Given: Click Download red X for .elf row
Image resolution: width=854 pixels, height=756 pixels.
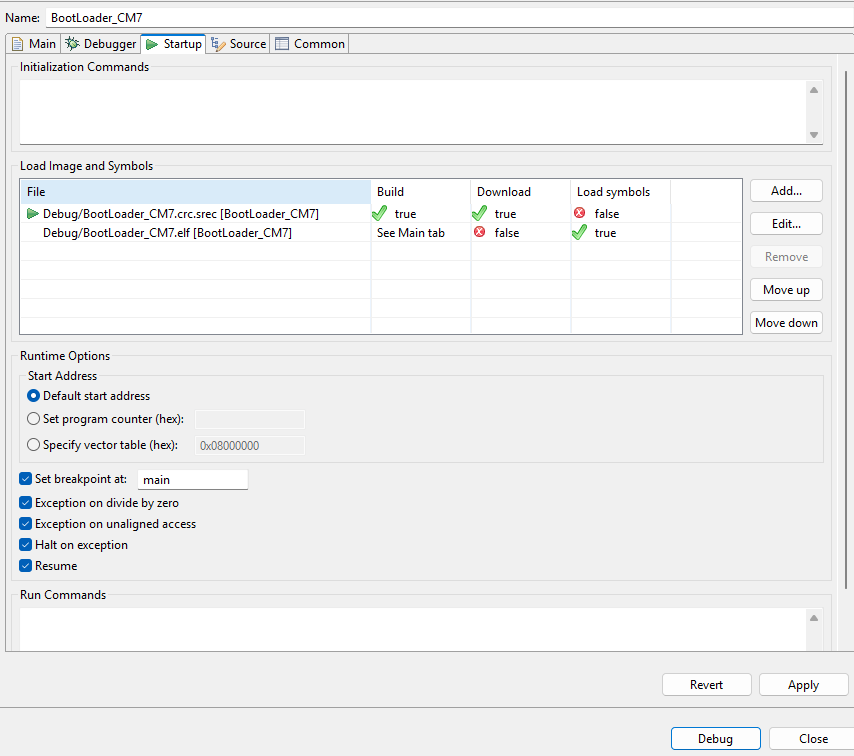Looking at the screenshot, I should click(479, 232).
